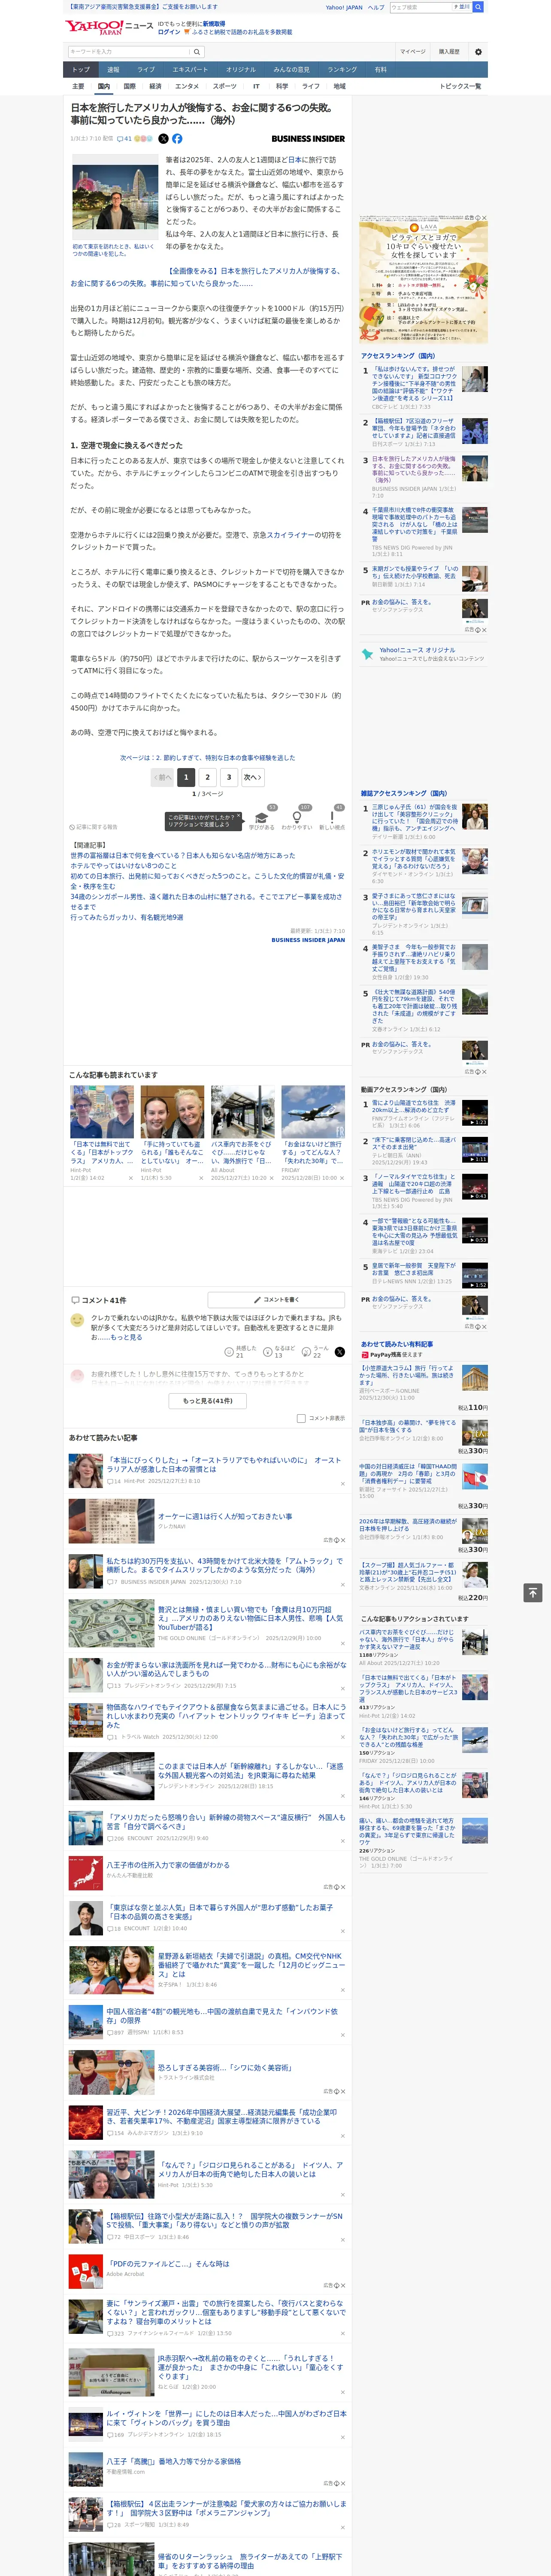
Task: Click the 記事に関する報告 report icon link
Action: pyautogui.click(x=93, y=827)
